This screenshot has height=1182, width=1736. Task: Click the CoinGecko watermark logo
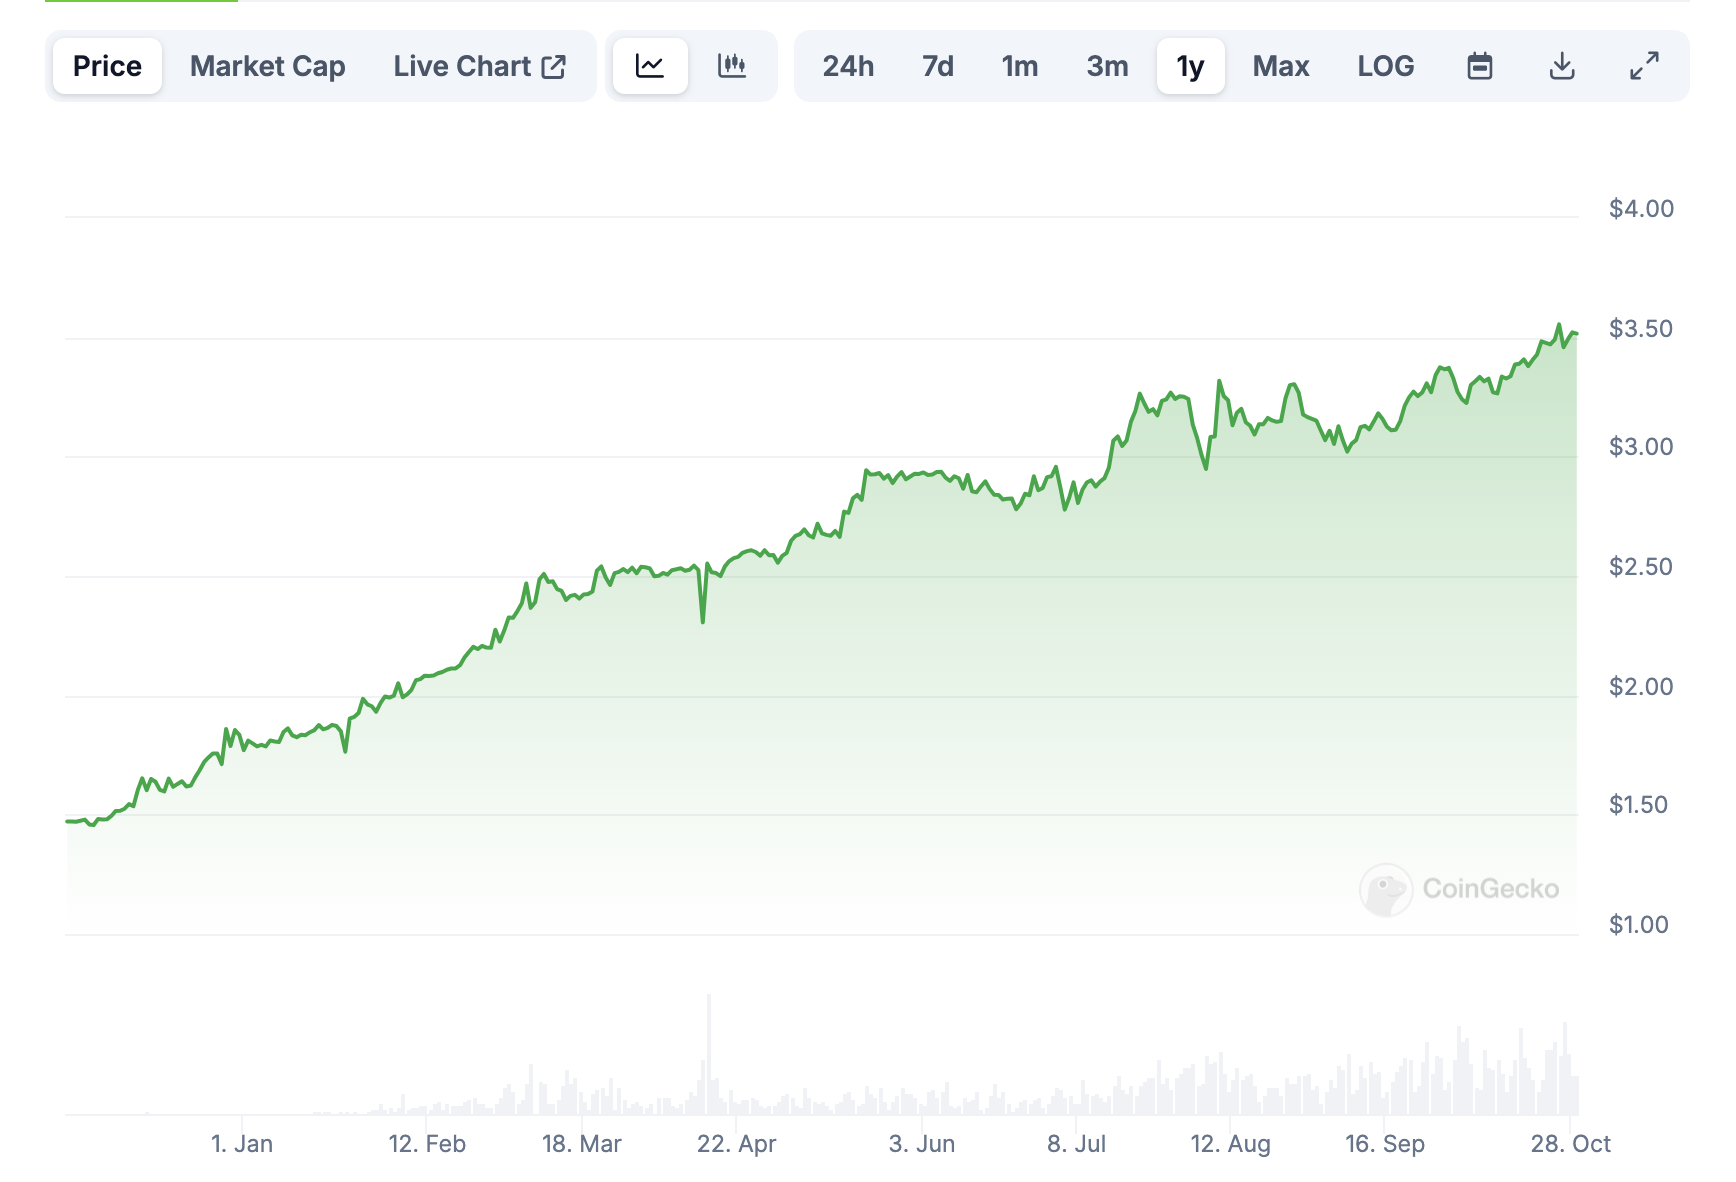click(1386, 889)
